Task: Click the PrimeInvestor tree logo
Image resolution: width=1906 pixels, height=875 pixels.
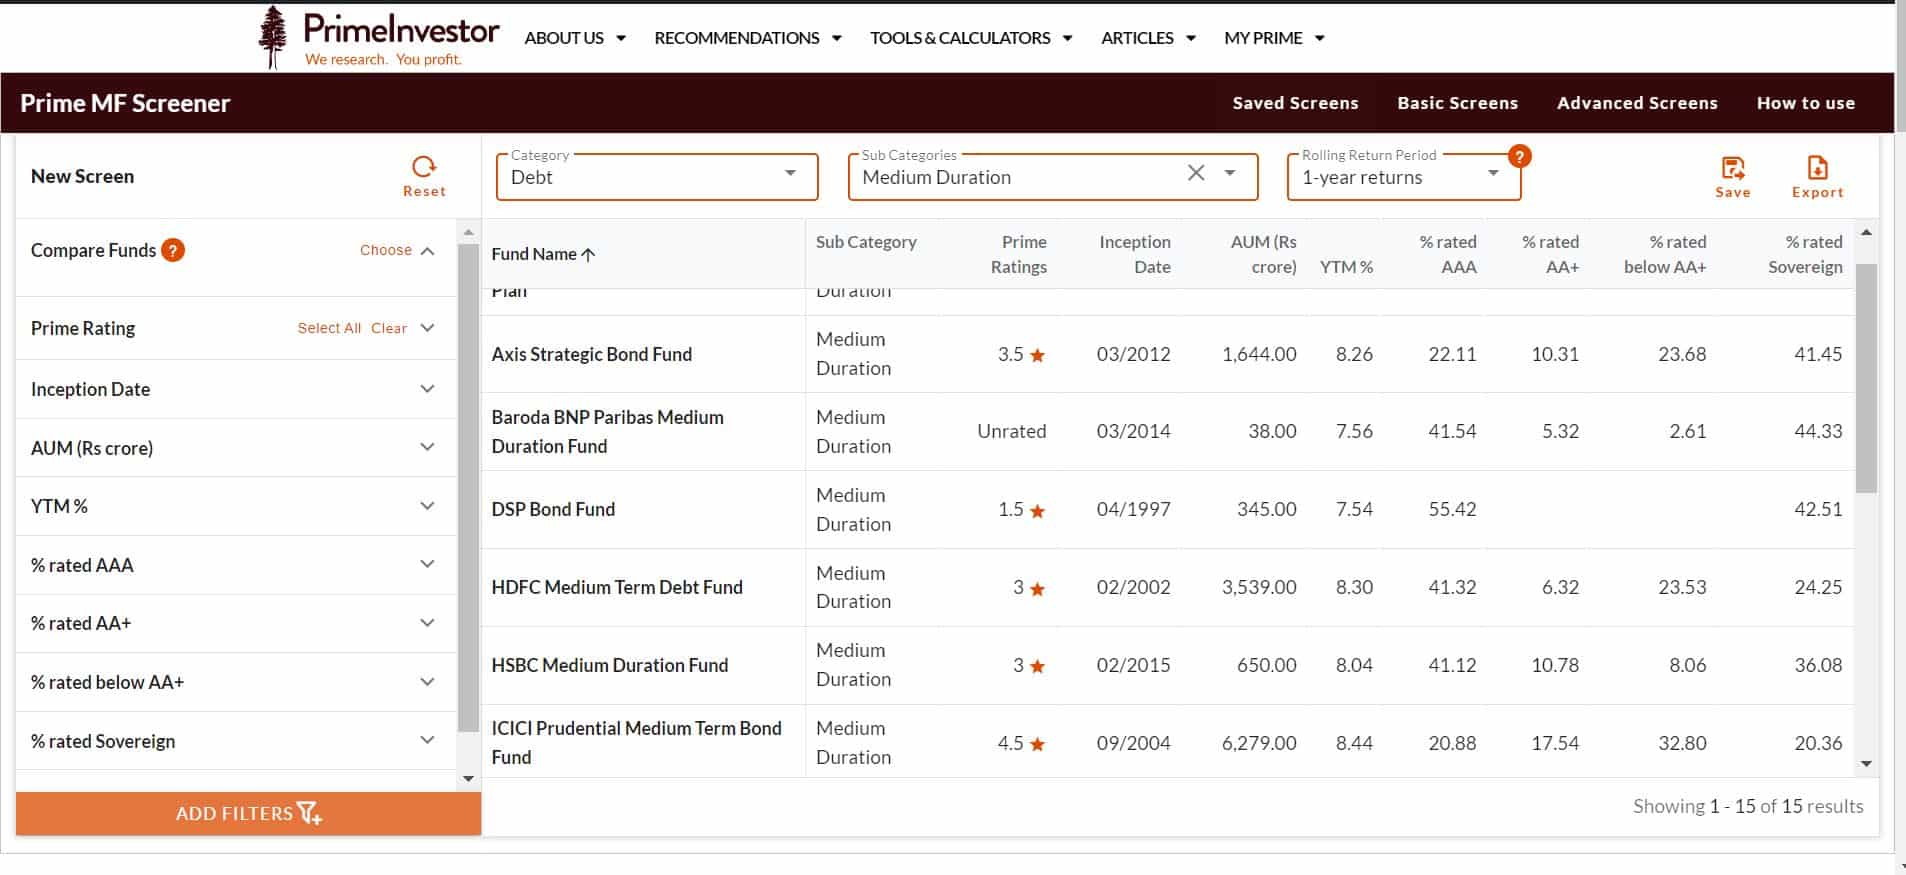Action: click(272, 37)
